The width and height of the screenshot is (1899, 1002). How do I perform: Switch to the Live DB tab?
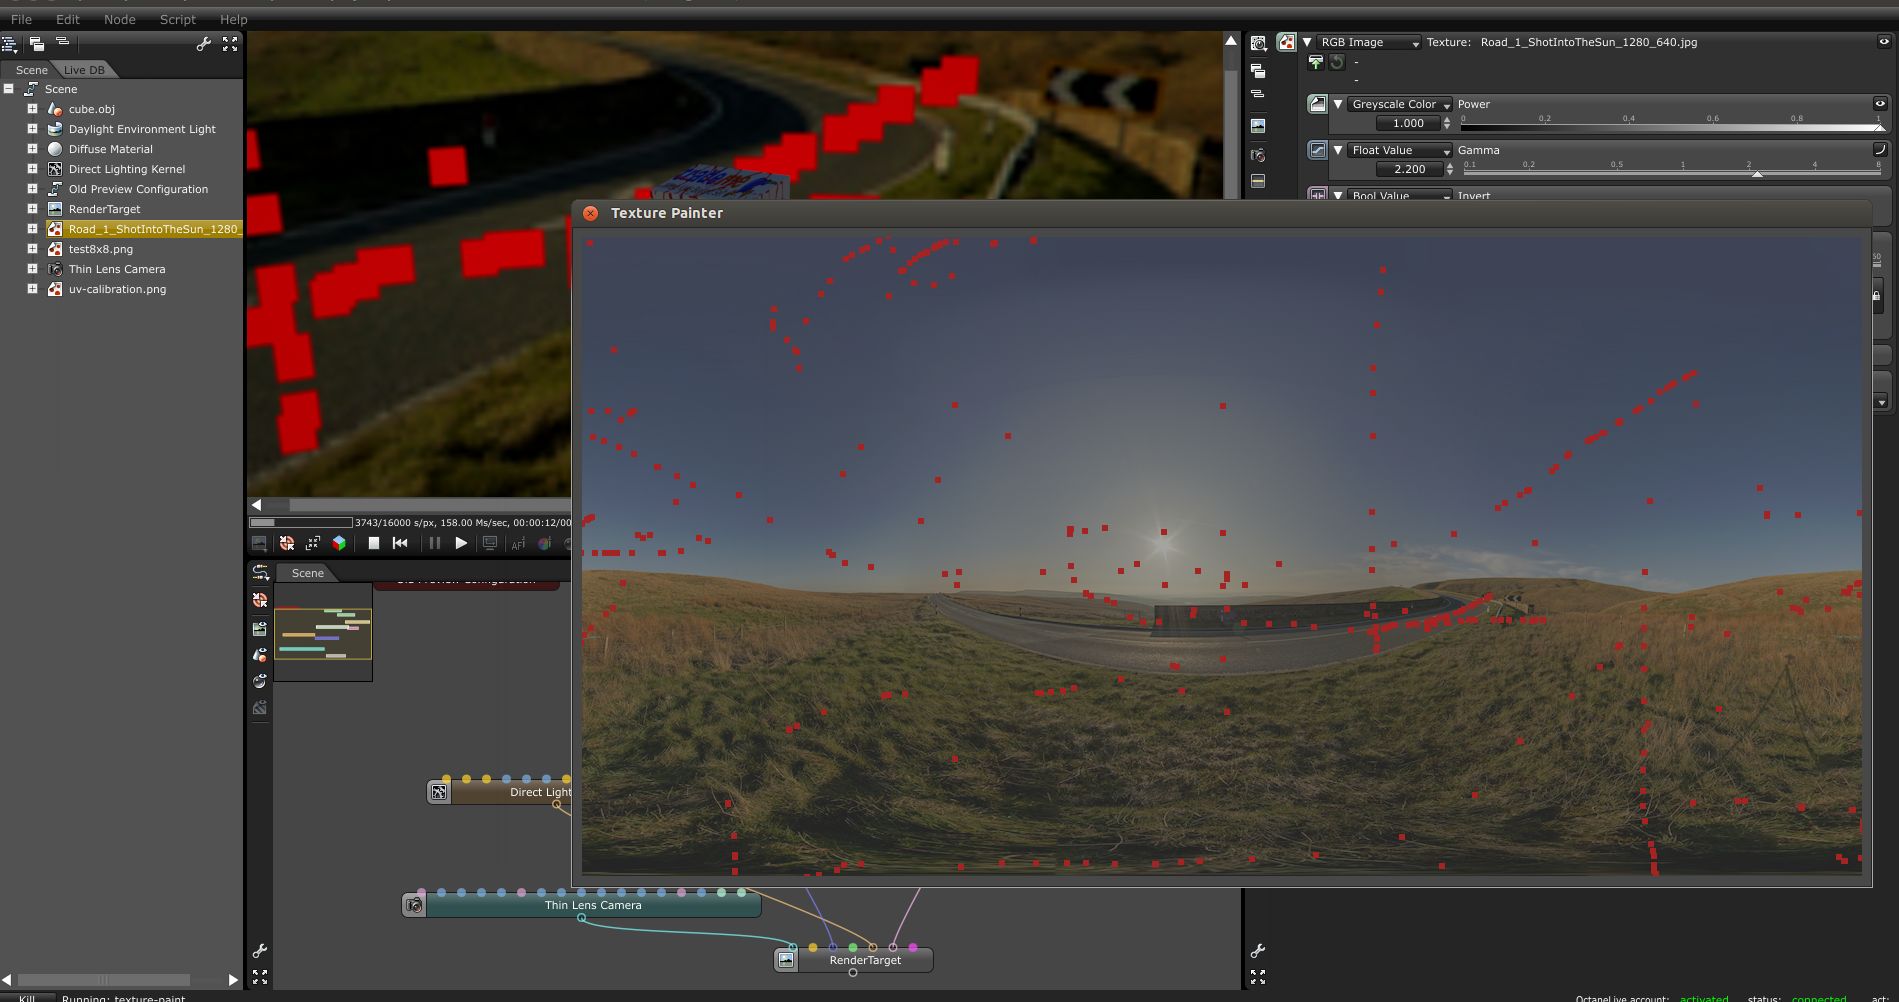[x=84, y=70]
